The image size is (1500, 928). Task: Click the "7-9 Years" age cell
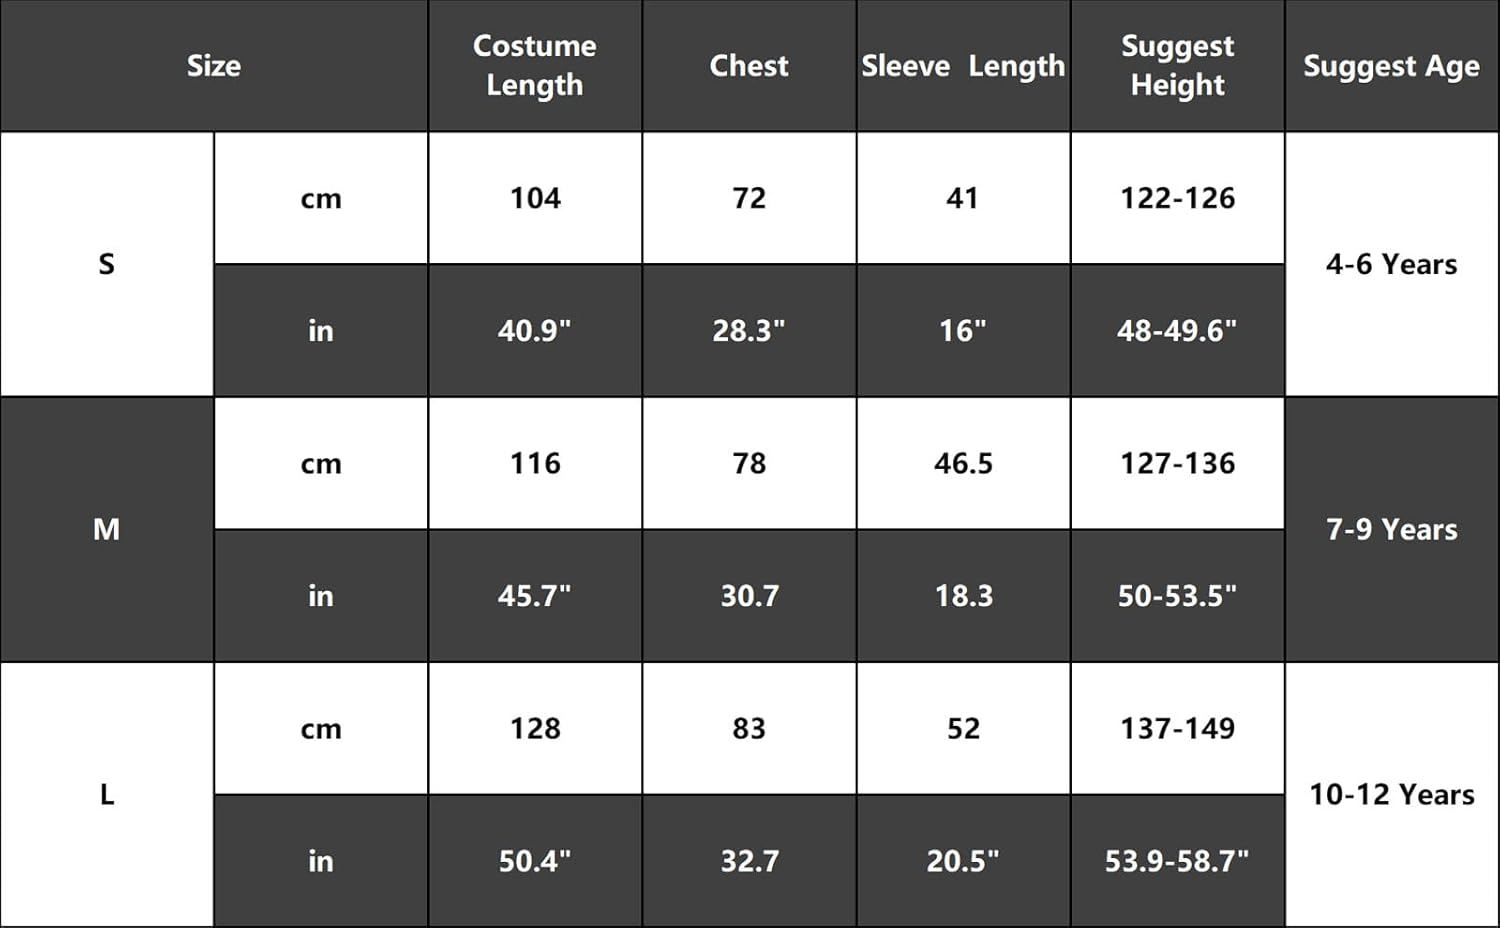tap(1391, 529)
